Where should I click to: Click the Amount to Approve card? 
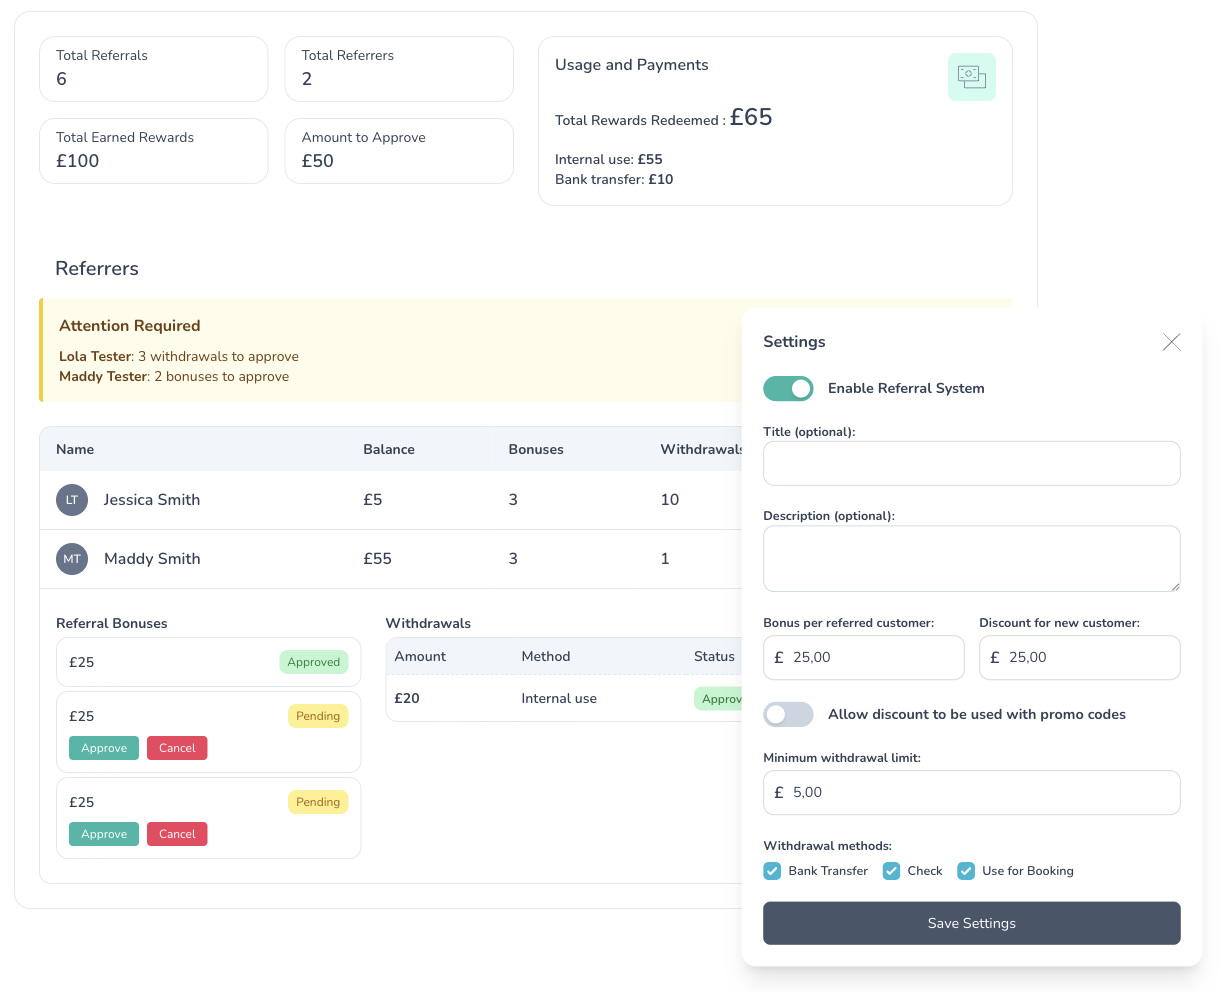click(x=399, y=151)
